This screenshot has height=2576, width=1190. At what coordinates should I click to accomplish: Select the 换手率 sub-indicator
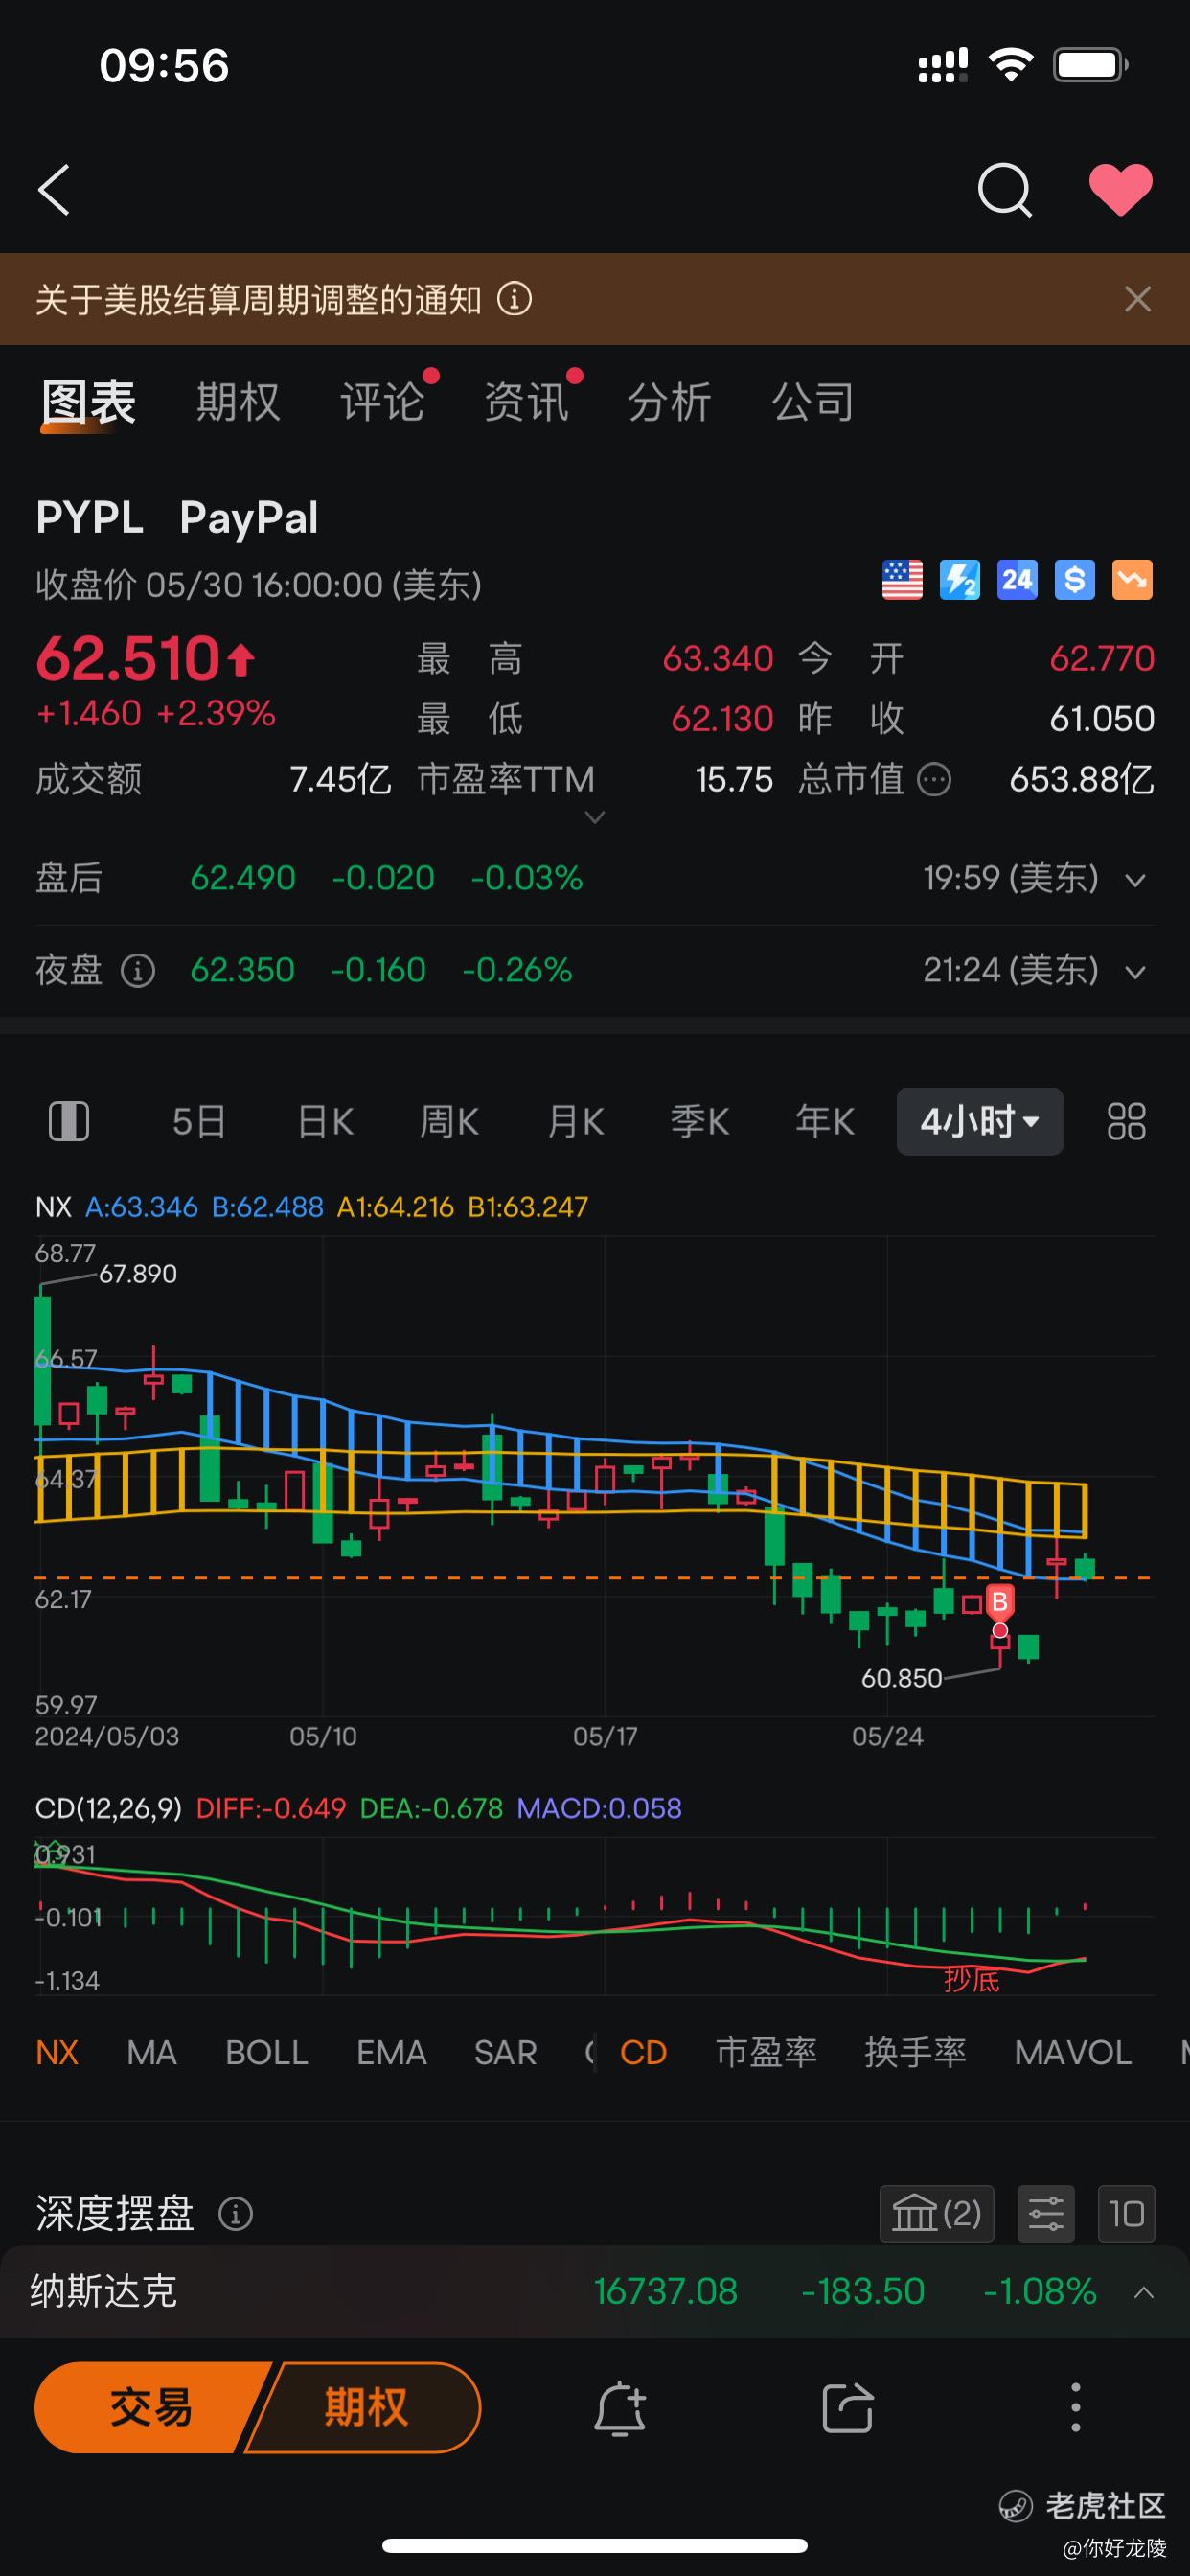pos(915,2052)
